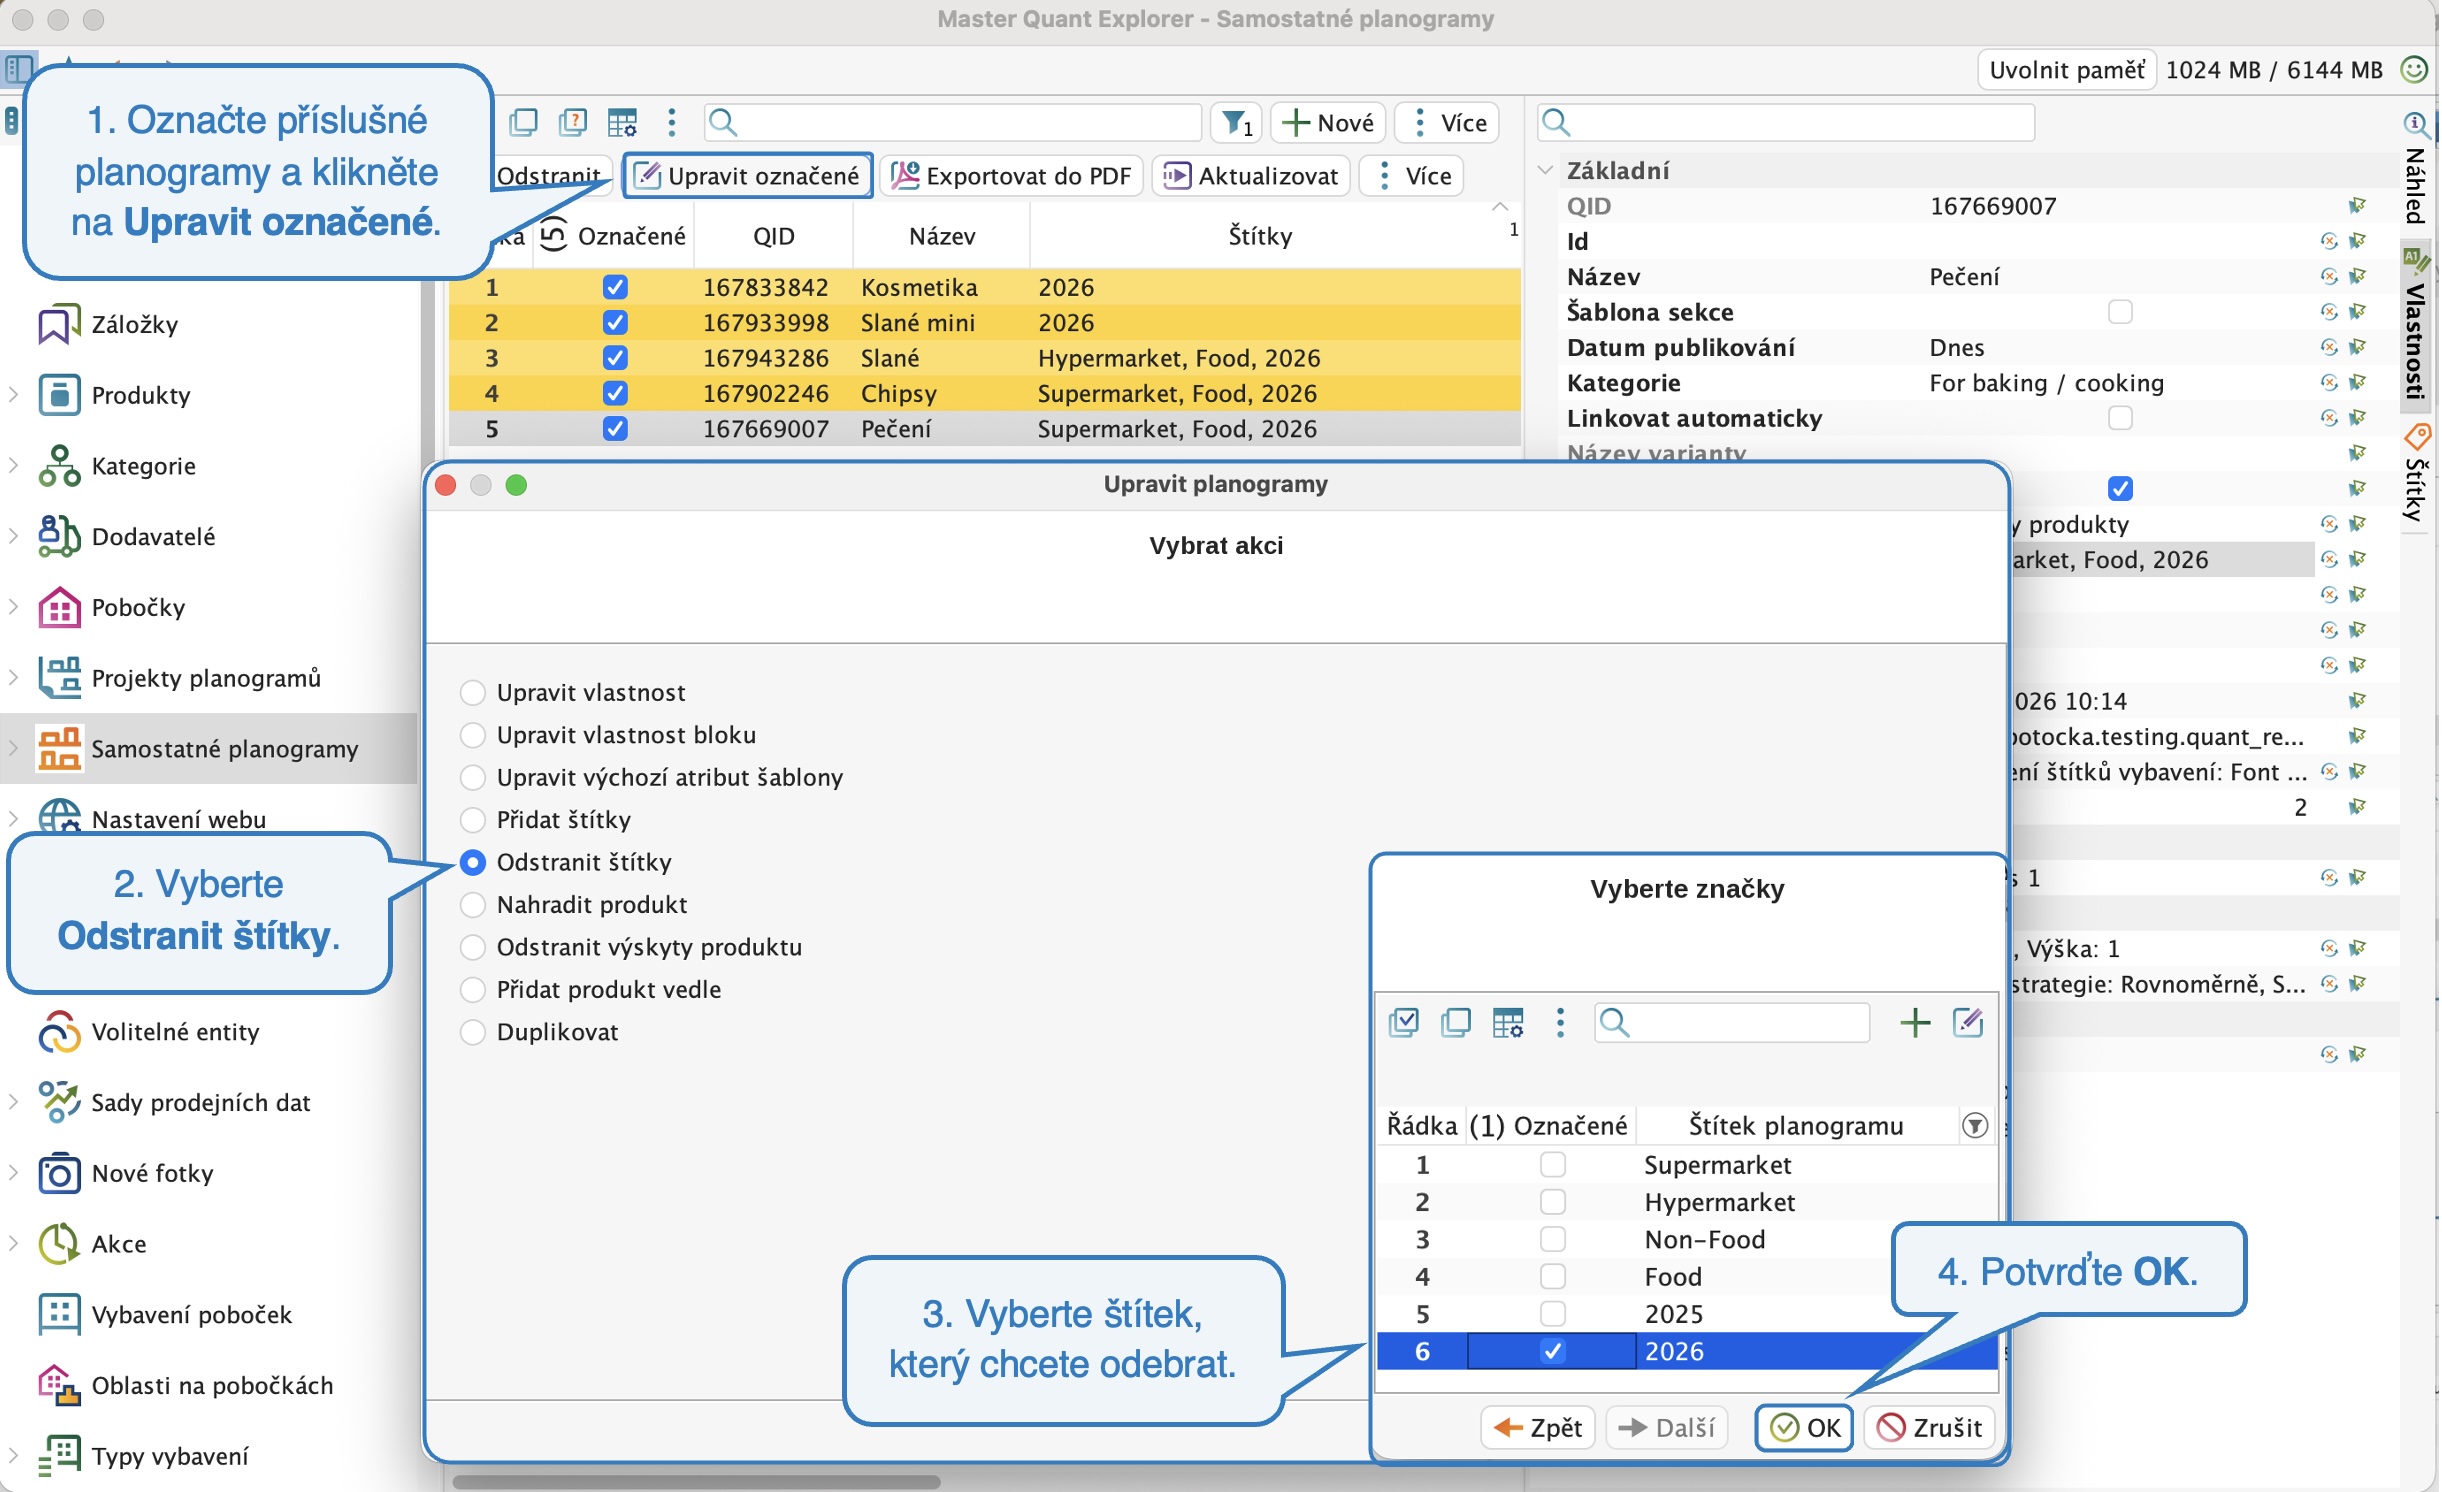This screenshot has width=2442, height=1492.
Task: Click the filter icon in Štítek planogramu header
Action: pyautogui.click(x=1975, y=1126)
